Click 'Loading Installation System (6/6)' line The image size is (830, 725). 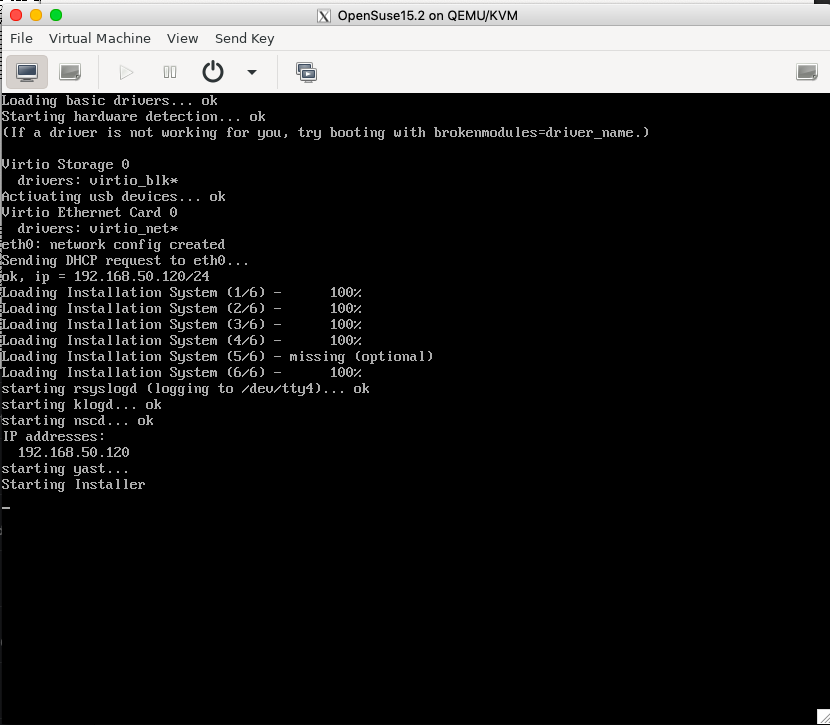click(x=182, y=373)
